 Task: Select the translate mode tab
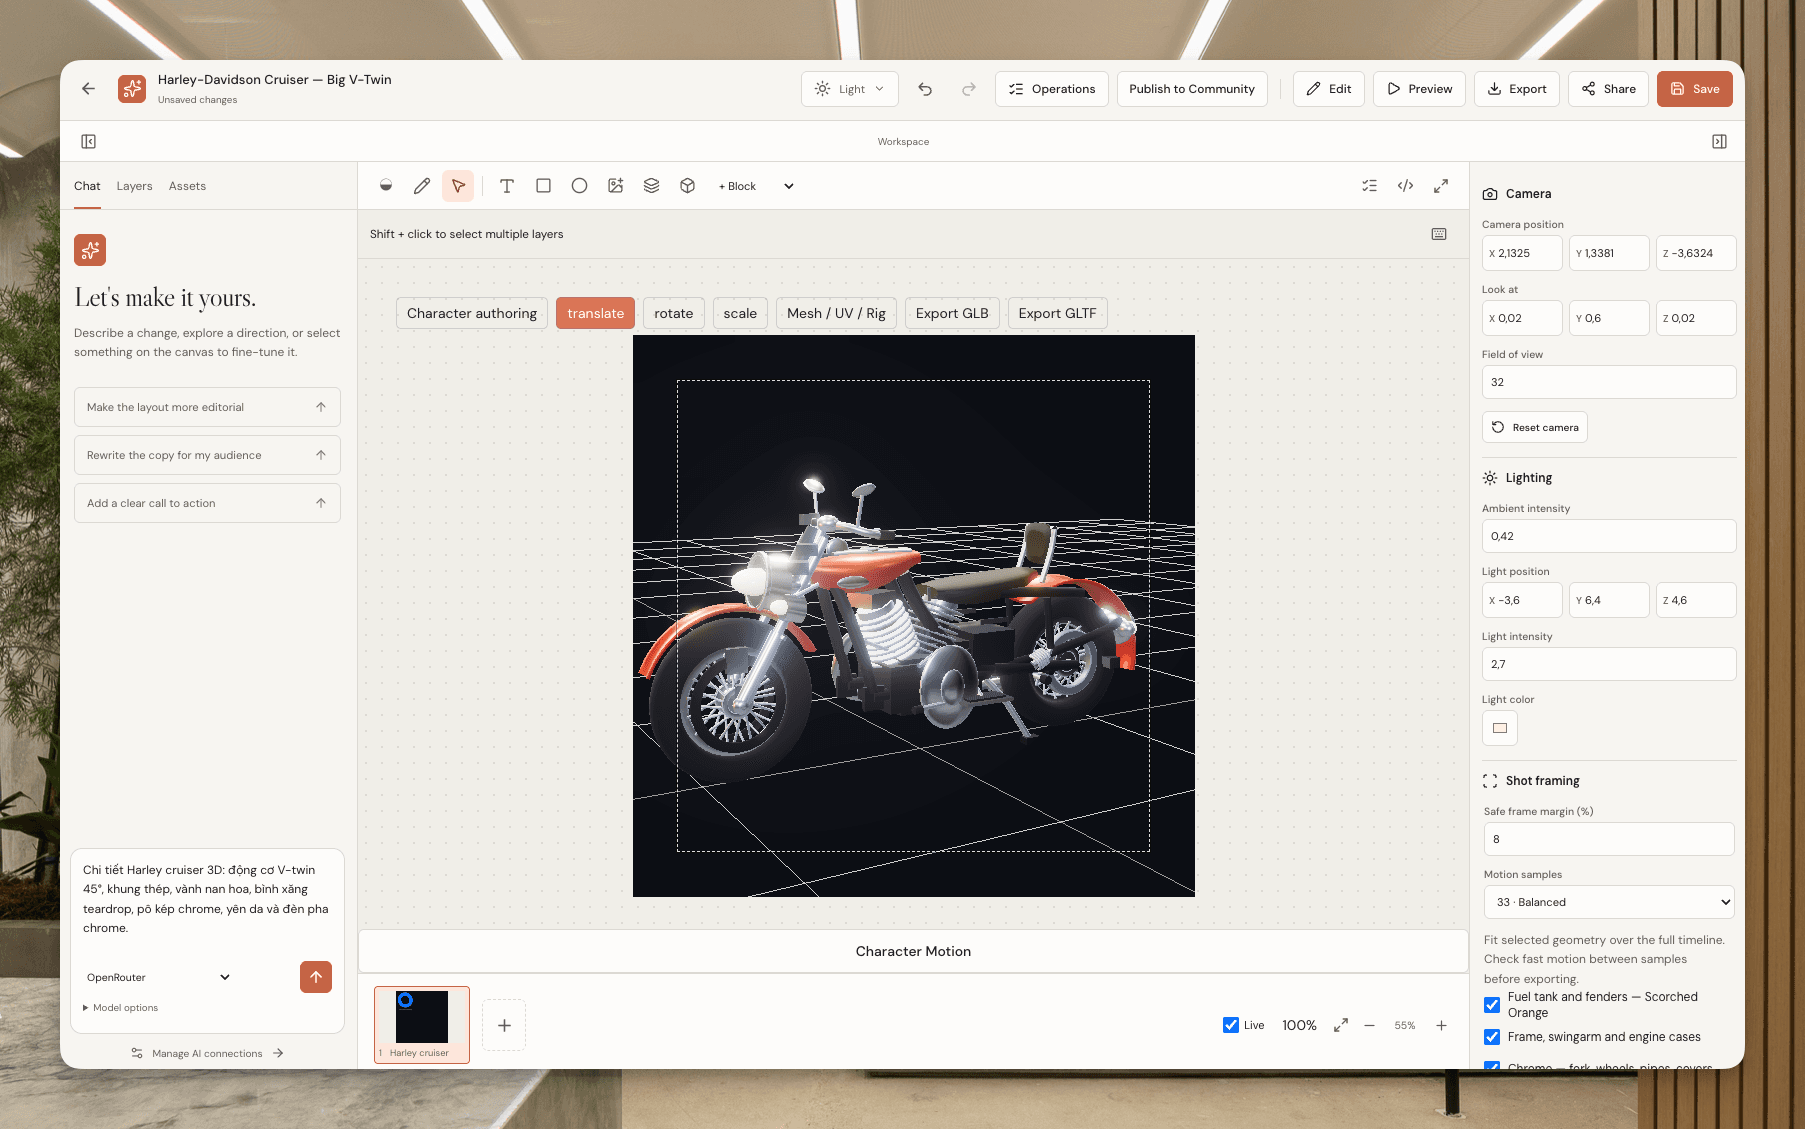(595, 313)
